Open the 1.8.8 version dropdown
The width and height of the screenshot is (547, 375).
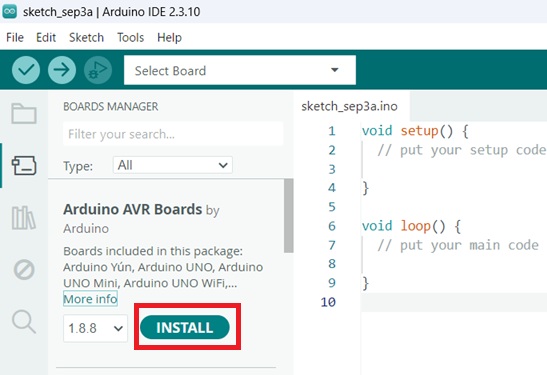click(95, 328)
